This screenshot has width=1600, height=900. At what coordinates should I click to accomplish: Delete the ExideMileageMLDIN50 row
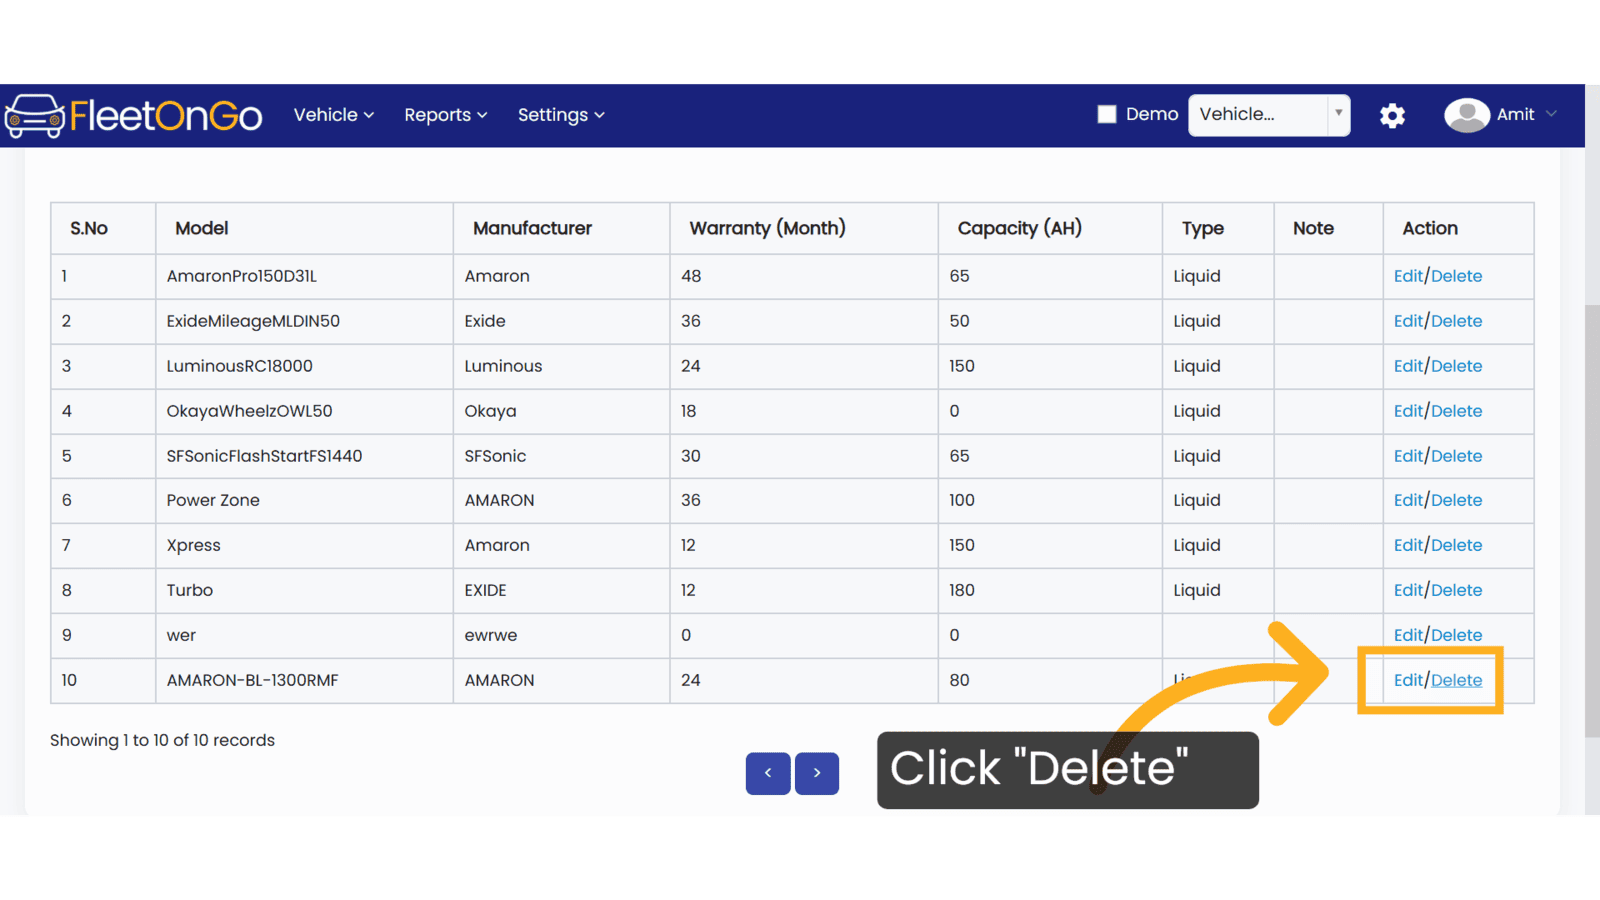[1456, 321]
